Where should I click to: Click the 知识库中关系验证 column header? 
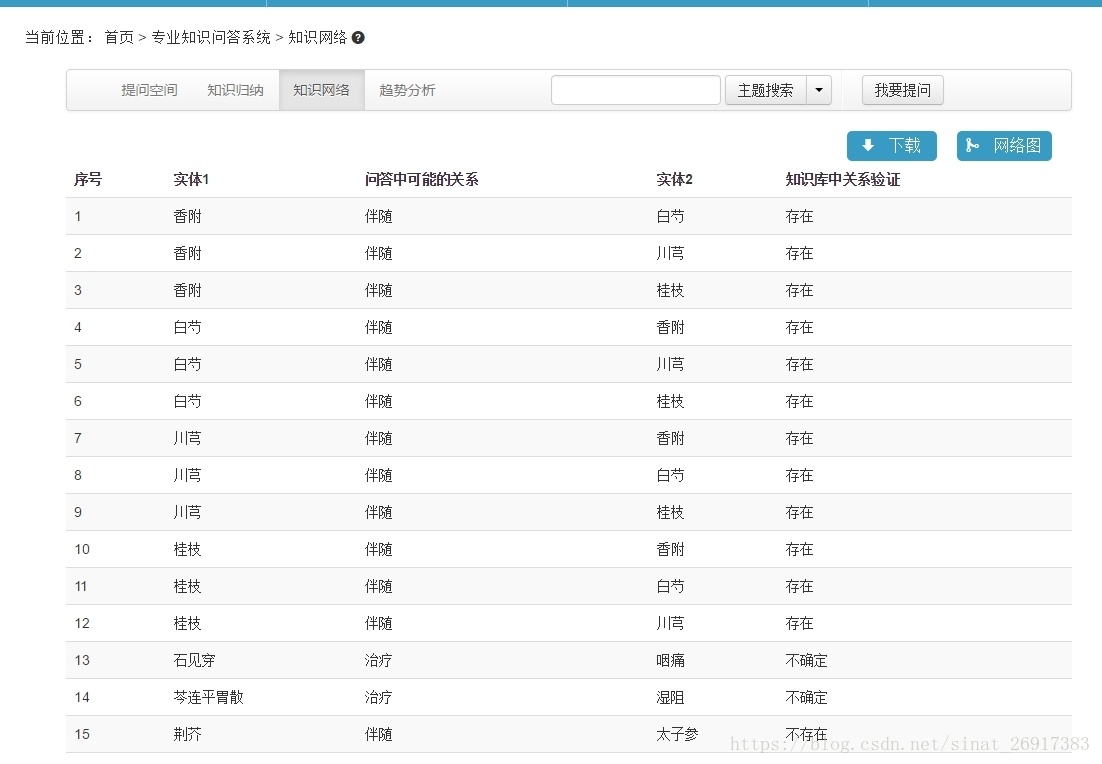[x=843, y=179]
